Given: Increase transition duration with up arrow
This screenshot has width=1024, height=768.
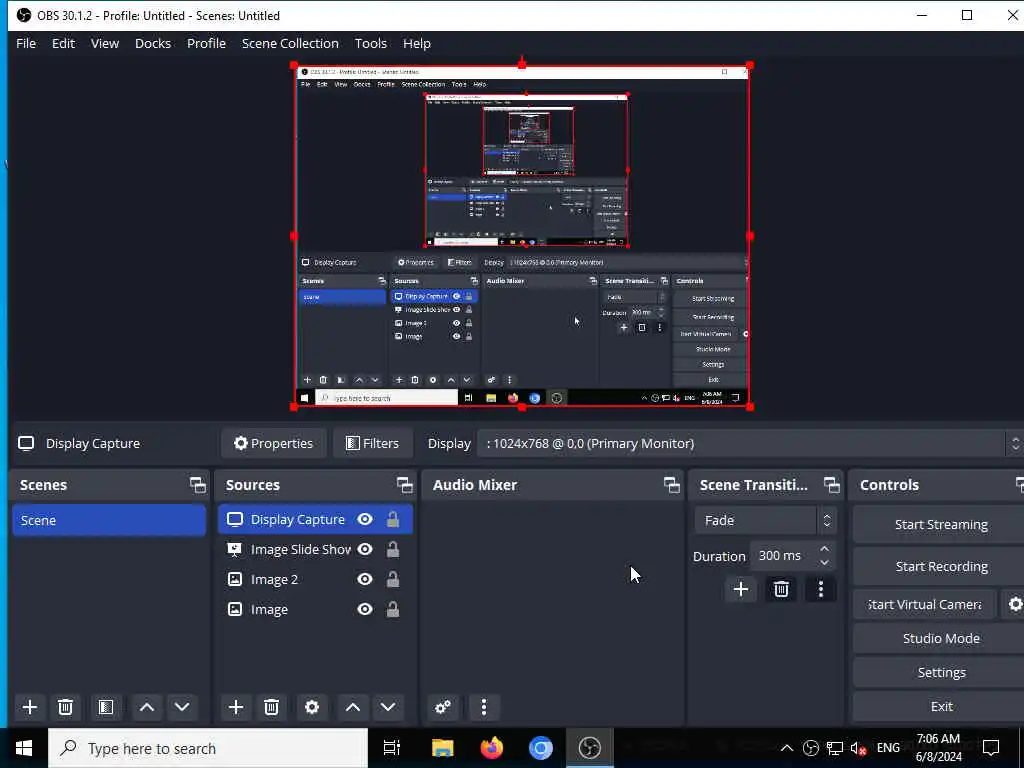Looking at the screenshot, I should coord(825,549).
